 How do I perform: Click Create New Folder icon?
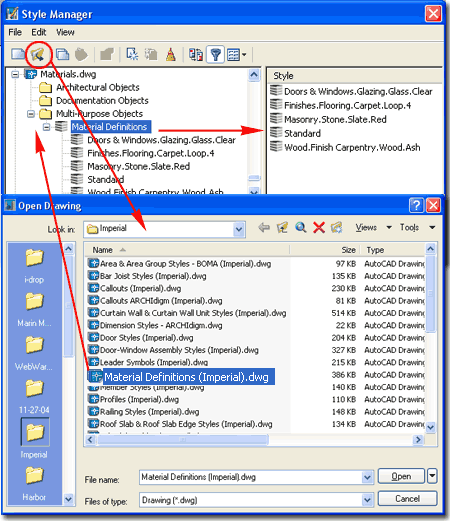pos(337,228)
